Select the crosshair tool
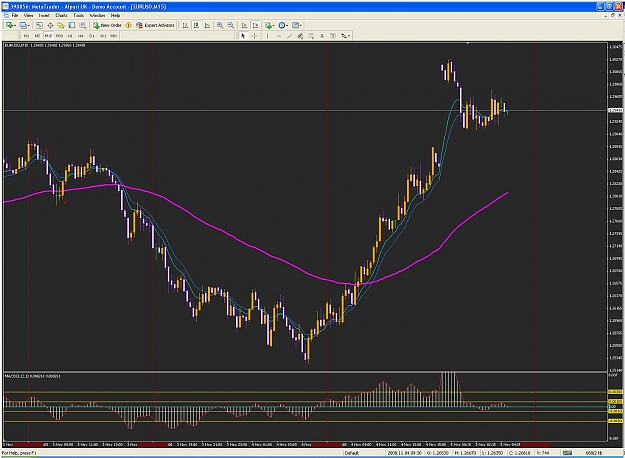The width and height of the screenshot is (625, 458). click(254, 36)
